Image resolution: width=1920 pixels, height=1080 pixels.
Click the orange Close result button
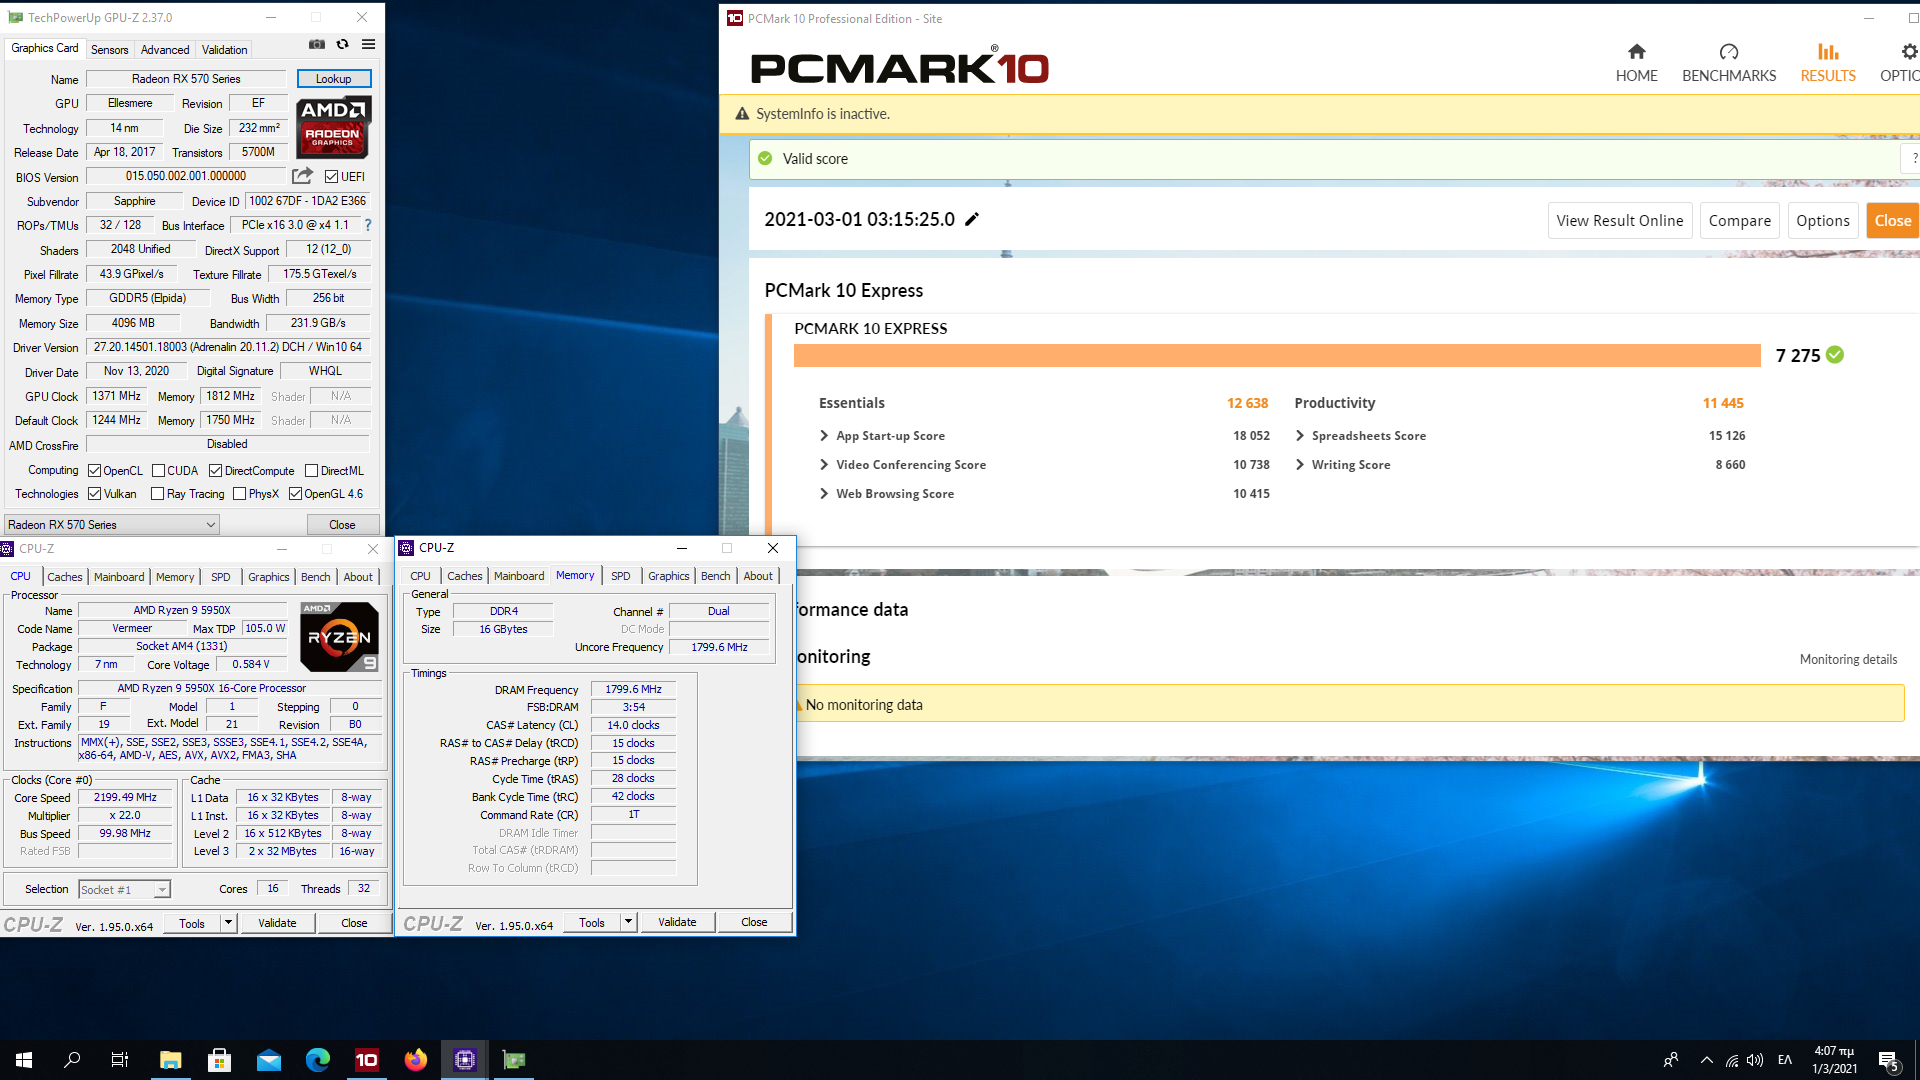point(1892,221)
